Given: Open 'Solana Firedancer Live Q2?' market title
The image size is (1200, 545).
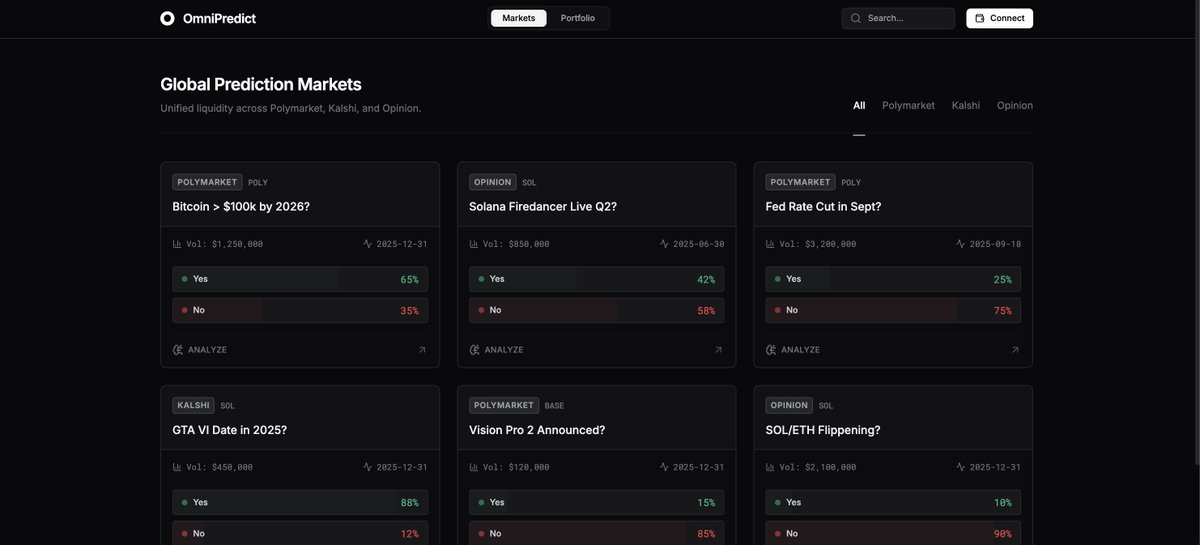Looking at the screenshot, I should [543, 207].
